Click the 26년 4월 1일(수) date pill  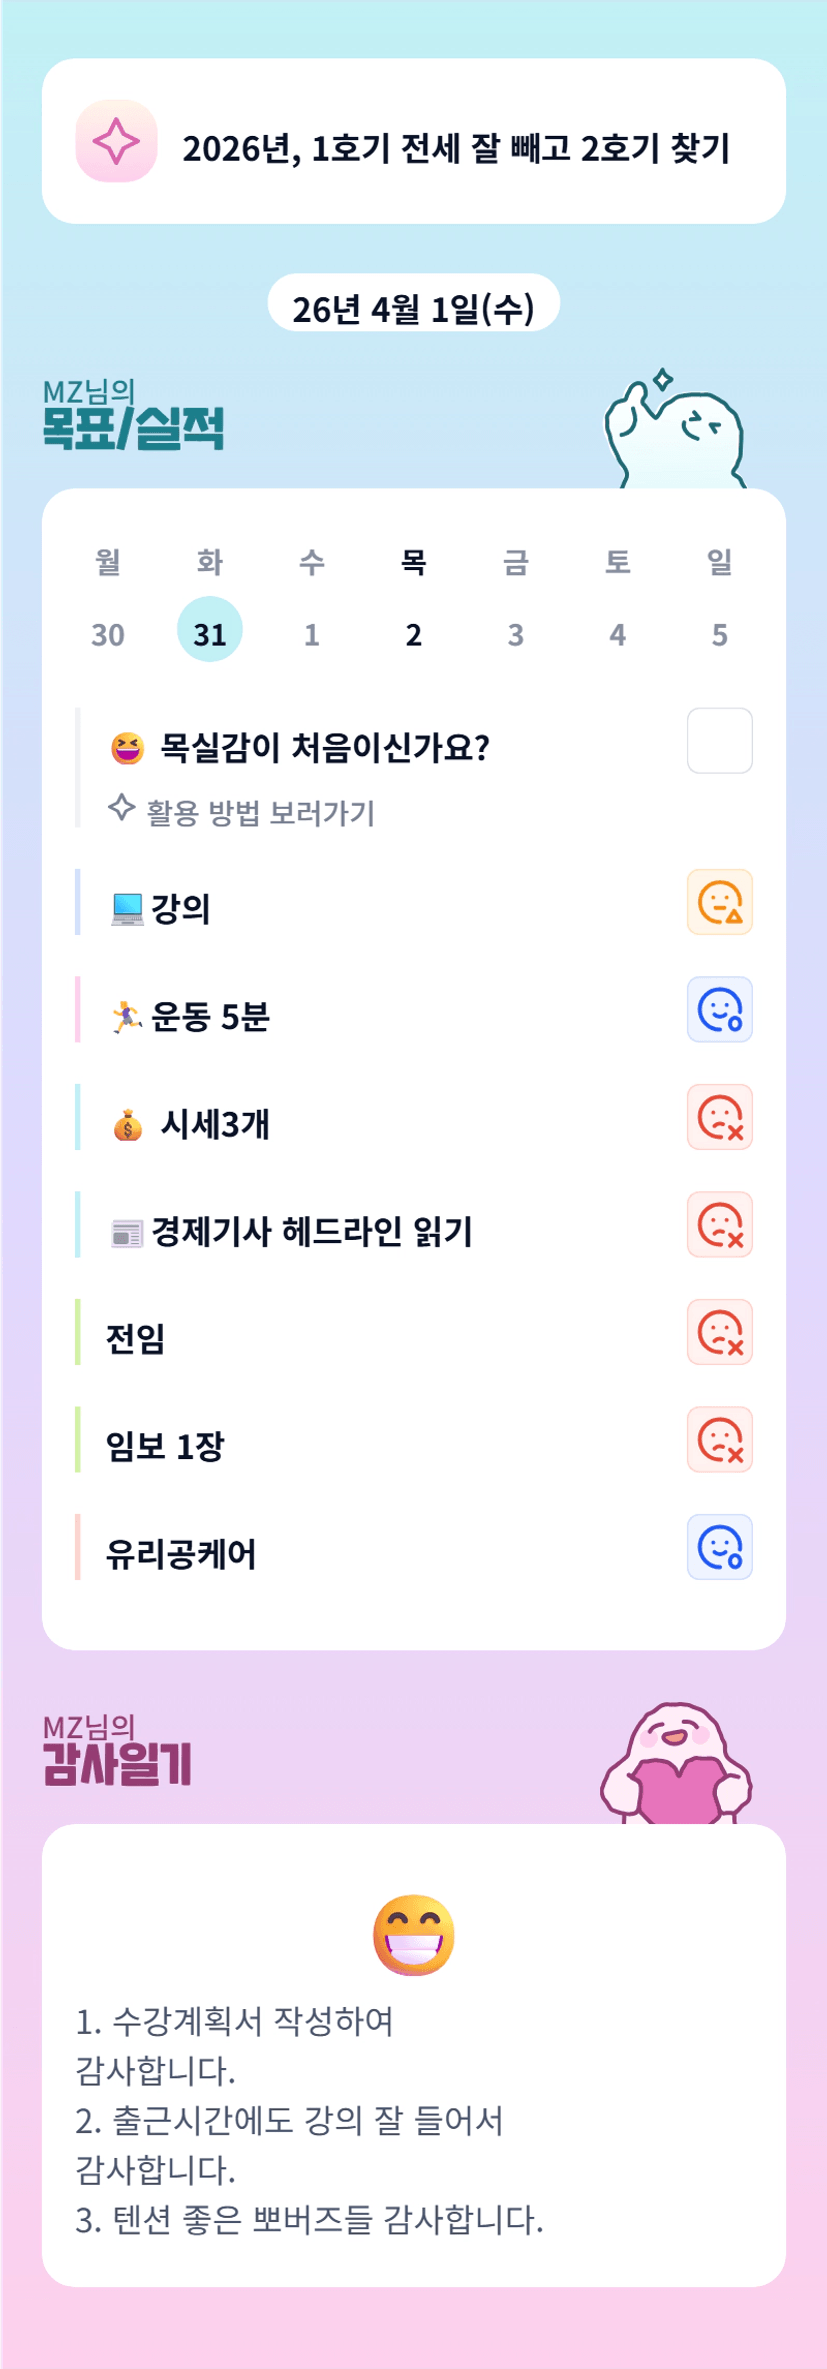pos(413,309)
